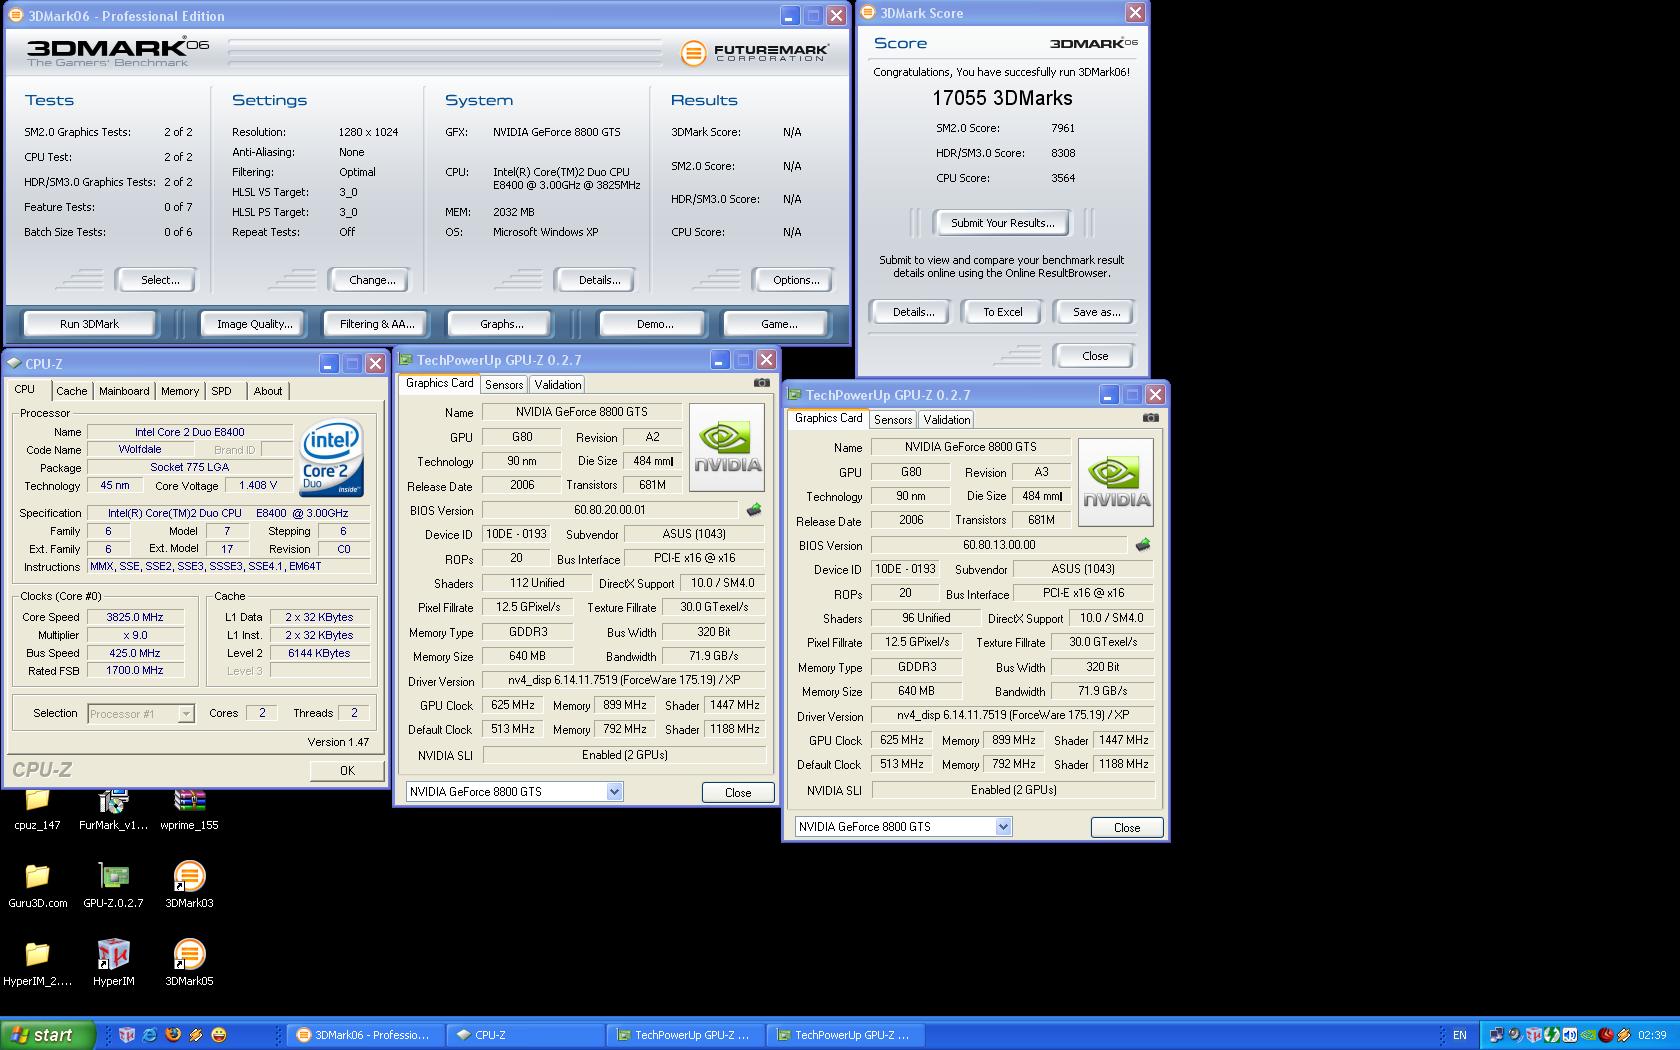Launch the 3DMark05 desktop shortcut
1680x1050 pixels.
click(189, 964)
